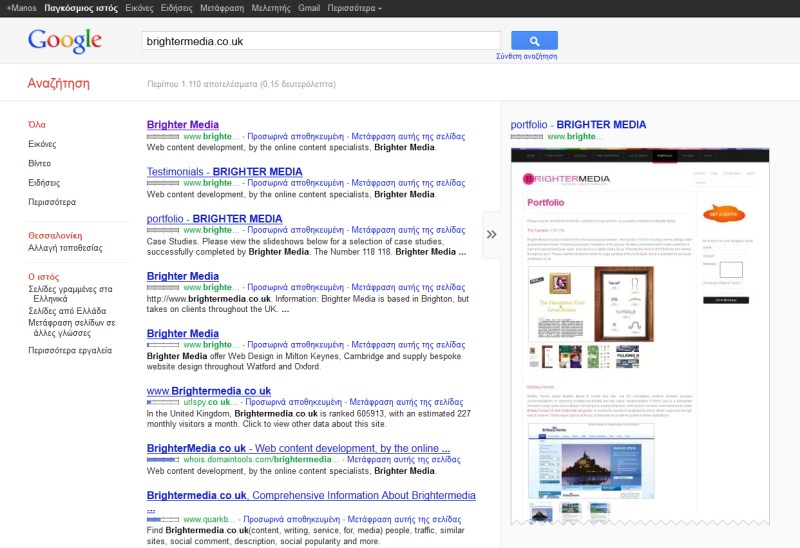Screen dimensions: 800x548
Task: Select Βίντεο filter in left sidebar
Action: pos(39,163)
